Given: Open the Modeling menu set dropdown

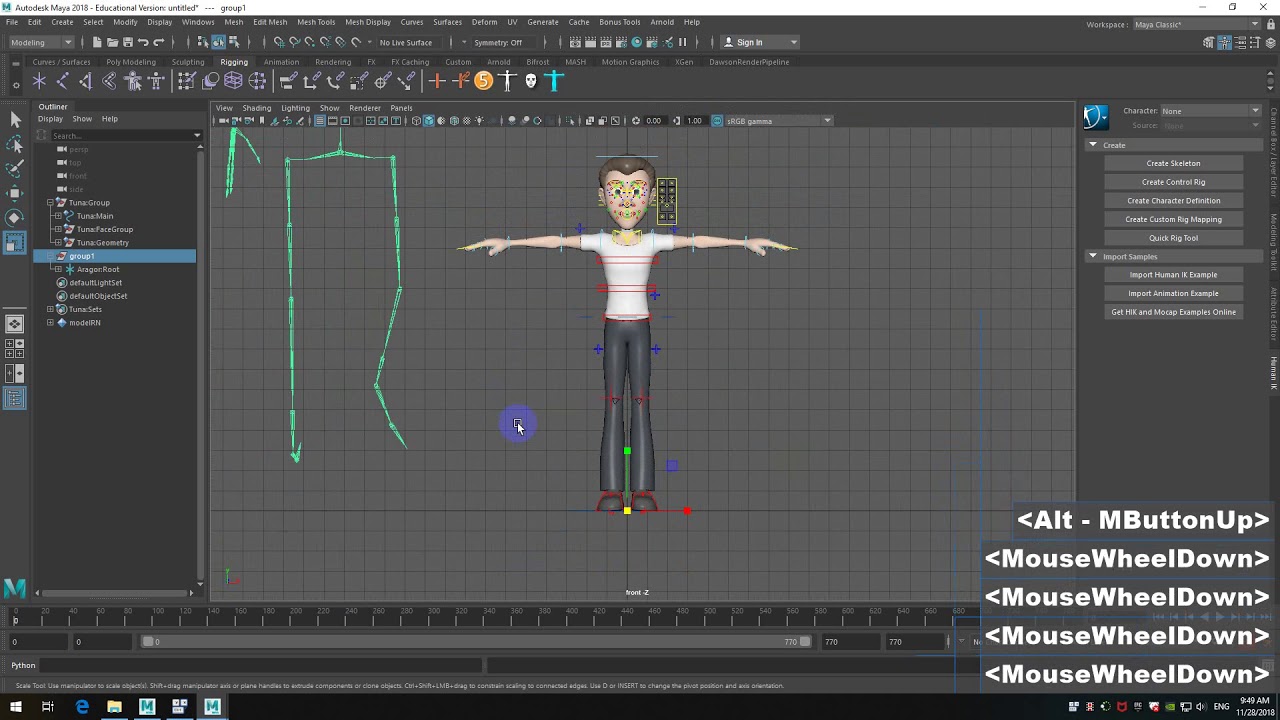Looking at the screenshot, I should pos(40,42).
